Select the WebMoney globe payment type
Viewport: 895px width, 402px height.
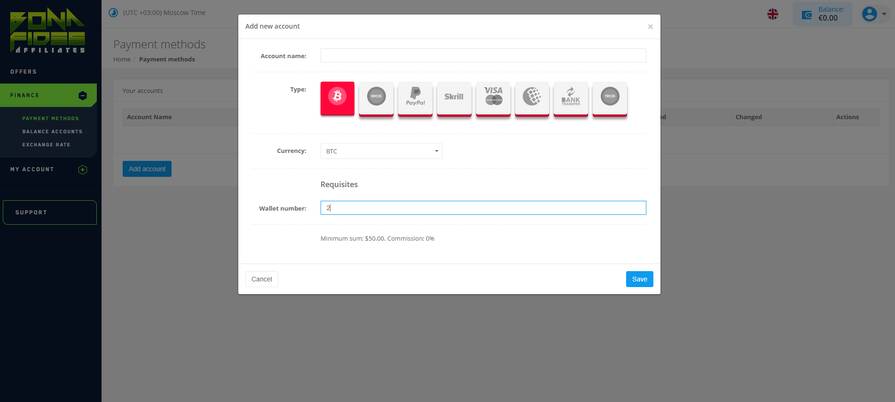[532, 98]
